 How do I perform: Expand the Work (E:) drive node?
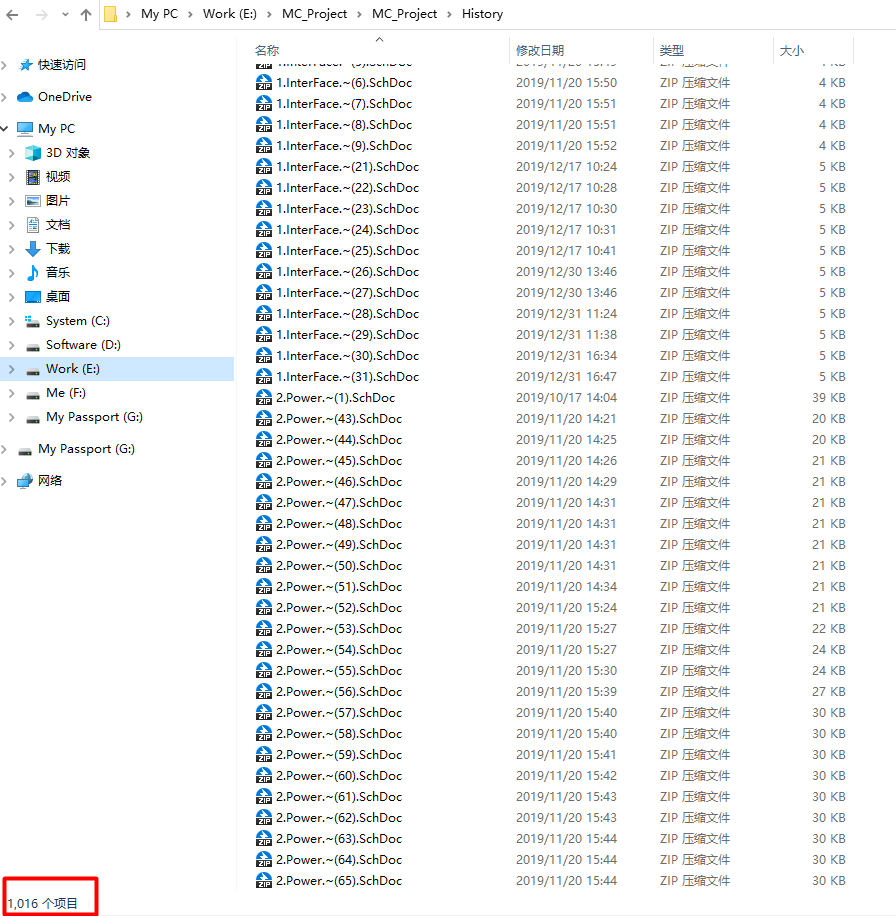[12, 369]
